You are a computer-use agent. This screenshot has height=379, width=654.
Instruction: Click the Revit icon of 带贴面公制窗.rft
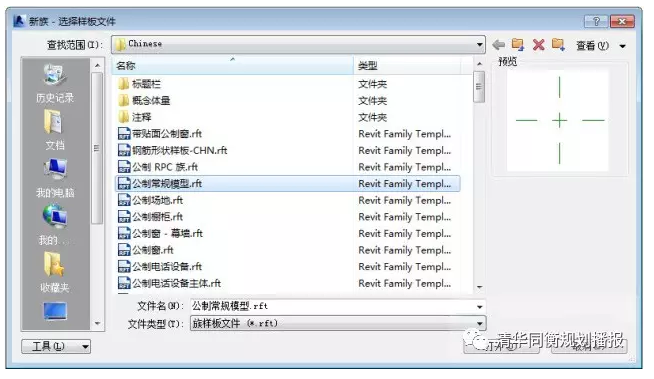click(x=124, y=134)
